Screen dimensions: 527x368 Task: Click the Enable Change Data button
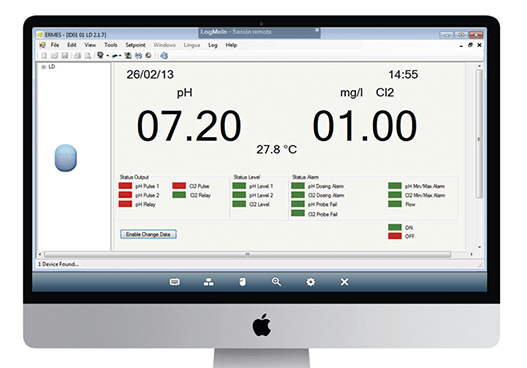[148, 234]
